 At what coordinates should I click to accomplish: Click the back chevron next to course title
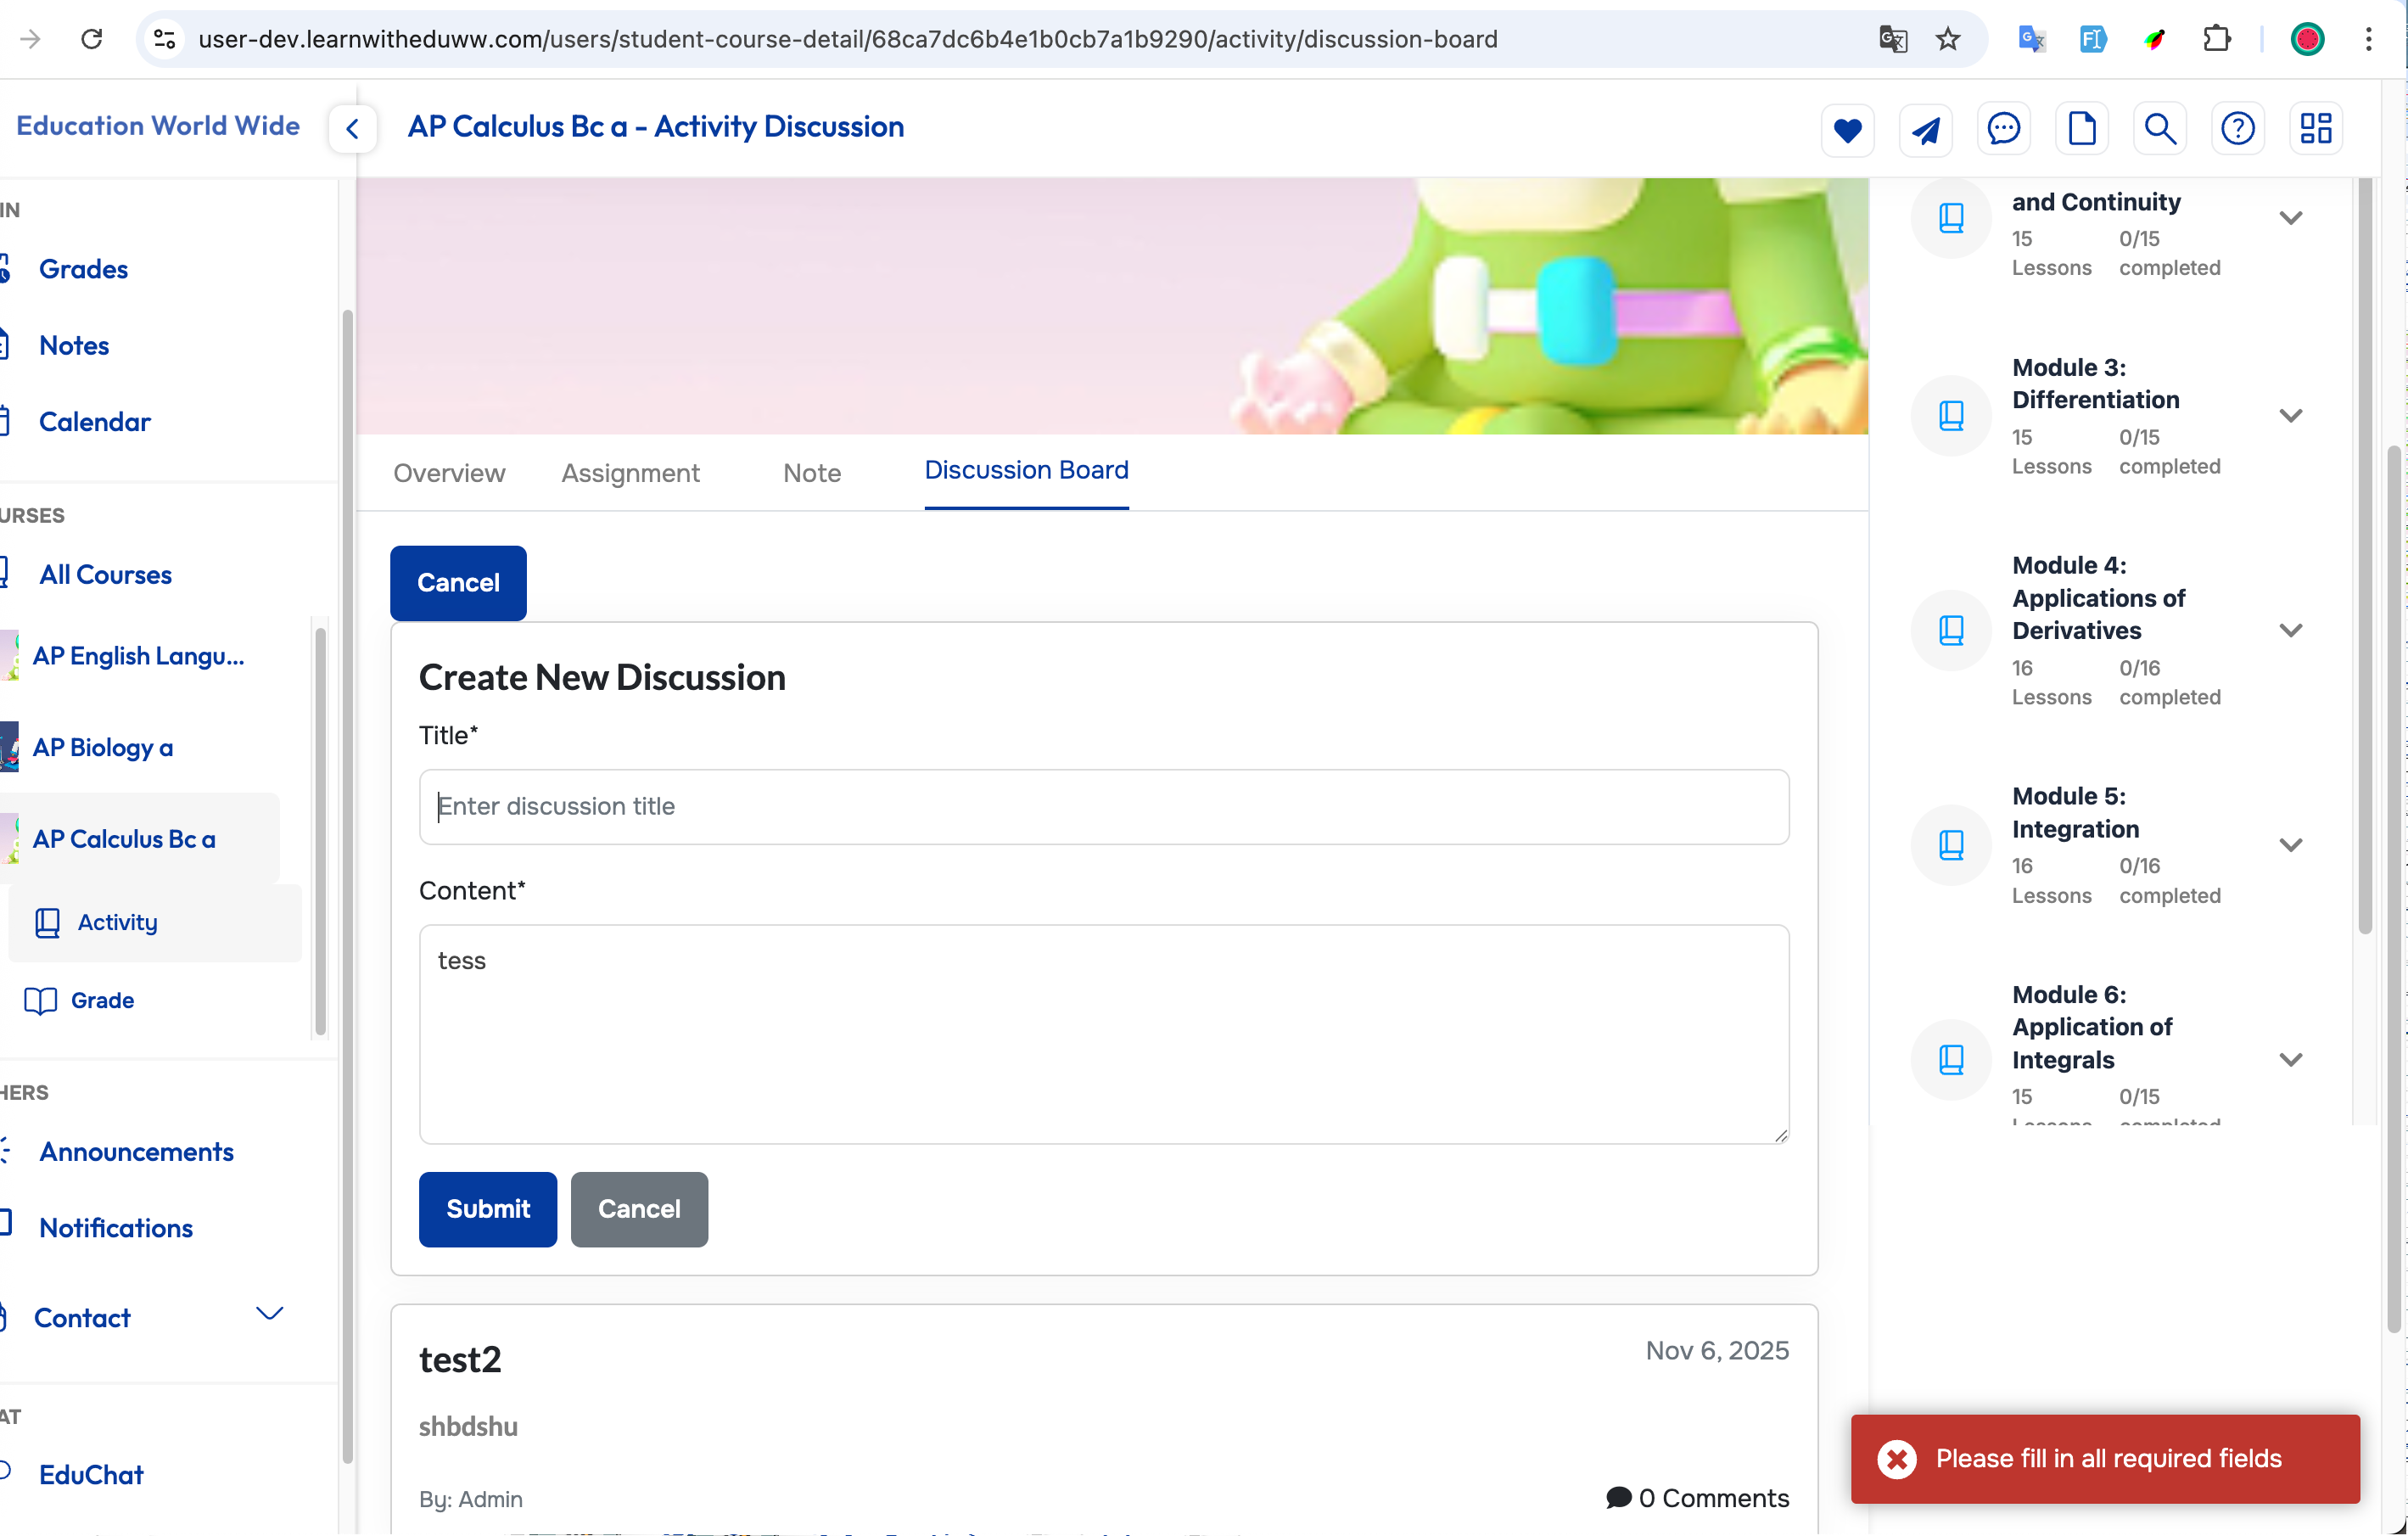point(352,129)
